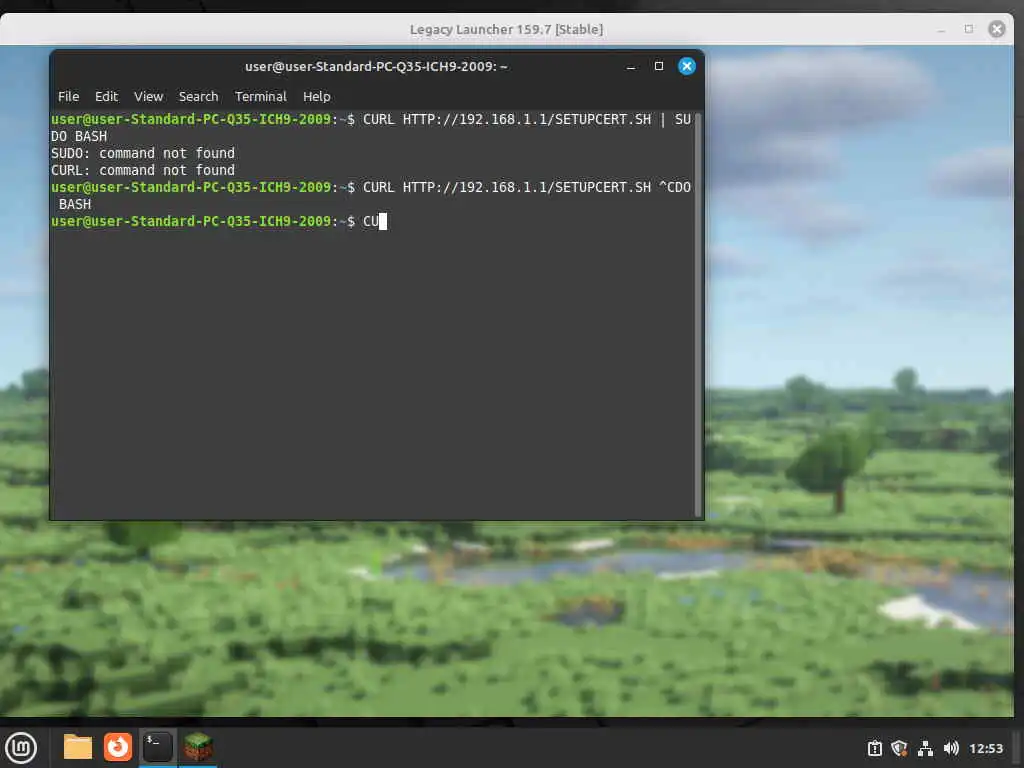The width and height of the screenshot is (1024, 768).
Task: Close the terminal window
Action: pos(686,66)
